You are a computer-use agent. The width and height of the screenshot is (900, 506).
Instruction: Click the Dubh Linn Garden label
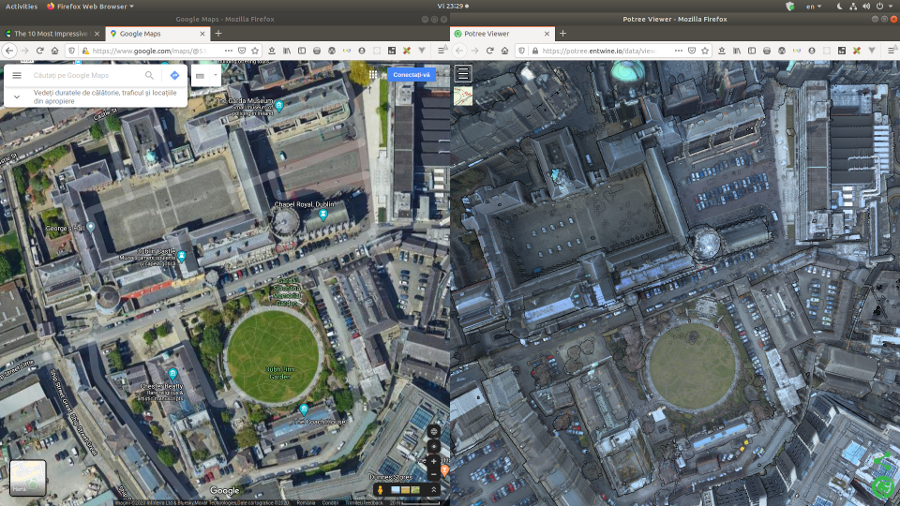point(280,373)
